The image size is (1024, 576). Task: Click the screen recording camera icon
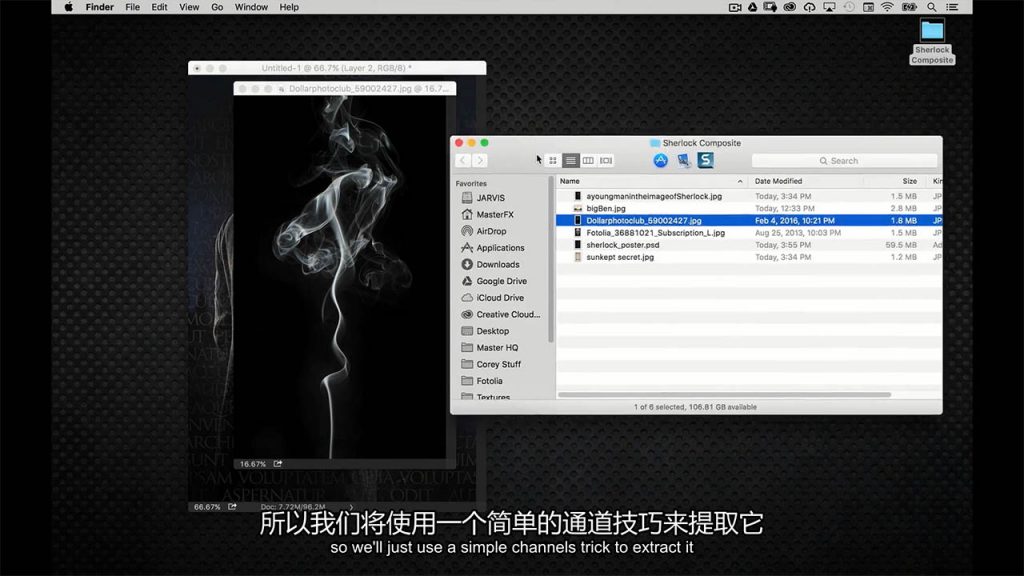pyautogui.click(x=735, y=7)
